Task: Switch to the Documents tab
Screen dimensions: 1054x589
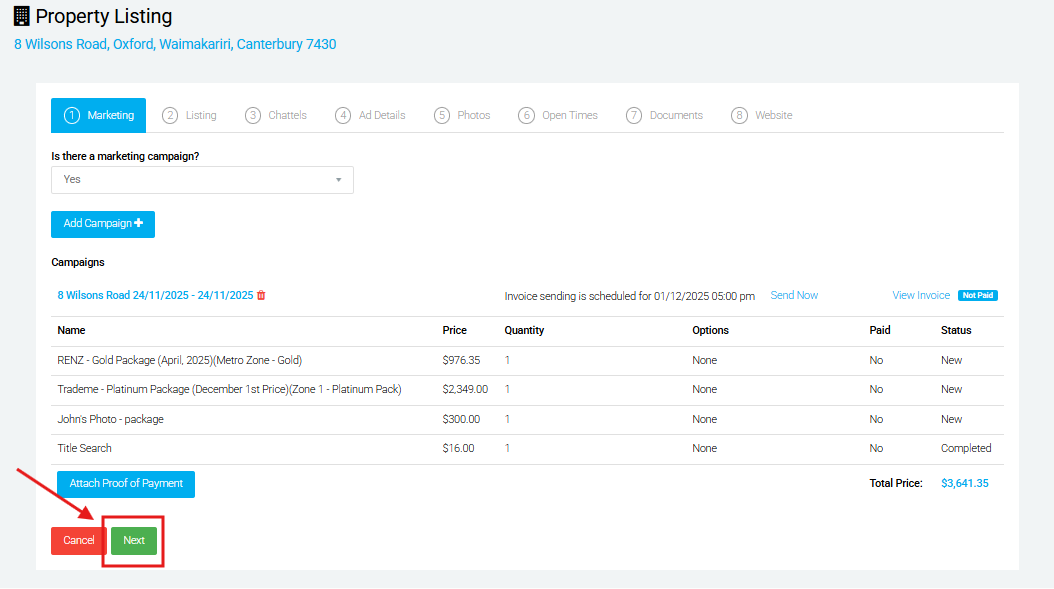Action: tap(665, 116)
